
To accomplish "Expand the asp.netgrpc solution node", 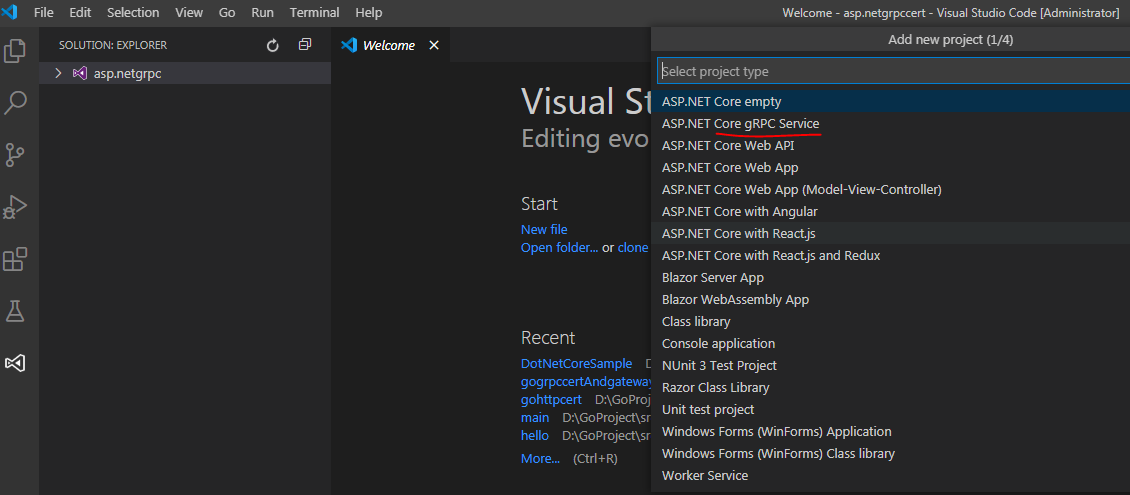I will 58,73.
